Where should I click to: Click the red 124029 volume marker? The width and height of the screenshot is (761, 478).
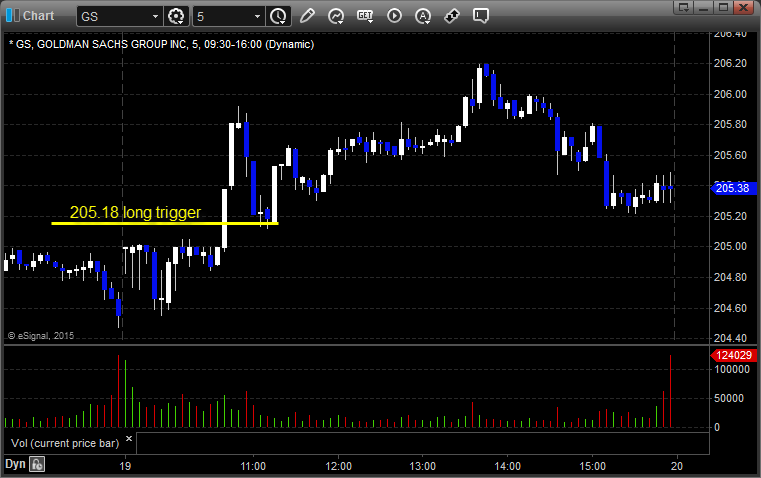[x=733, y=355]
